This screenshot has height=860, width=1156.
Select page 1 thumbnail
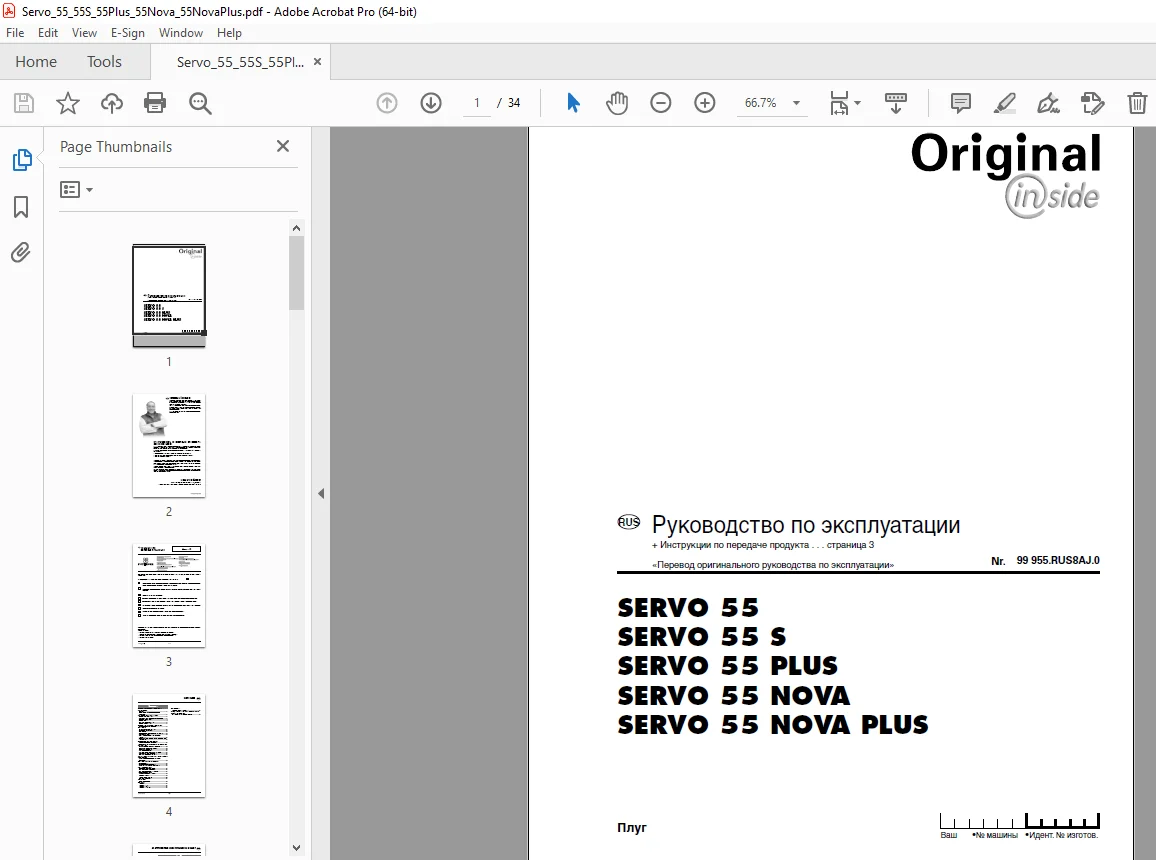pos(169,296)
